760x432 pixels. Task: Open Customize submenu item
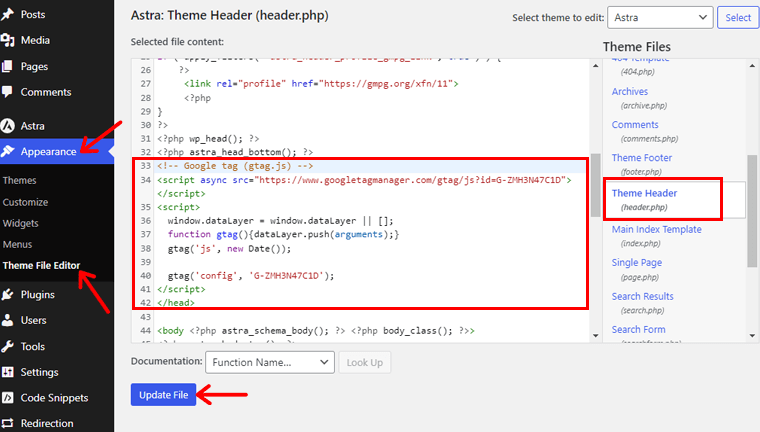[25, 202]
